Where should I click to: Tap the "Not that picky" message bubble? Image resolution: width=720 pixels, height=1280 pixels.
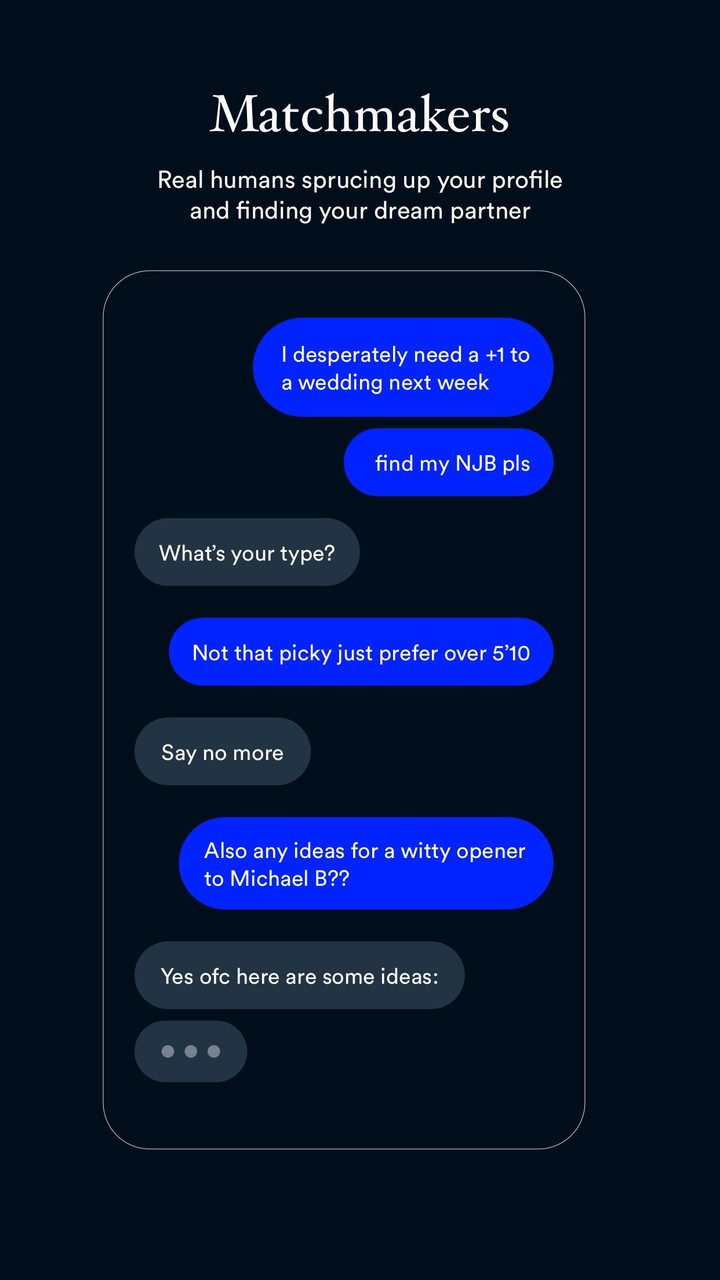pos(361,653)
